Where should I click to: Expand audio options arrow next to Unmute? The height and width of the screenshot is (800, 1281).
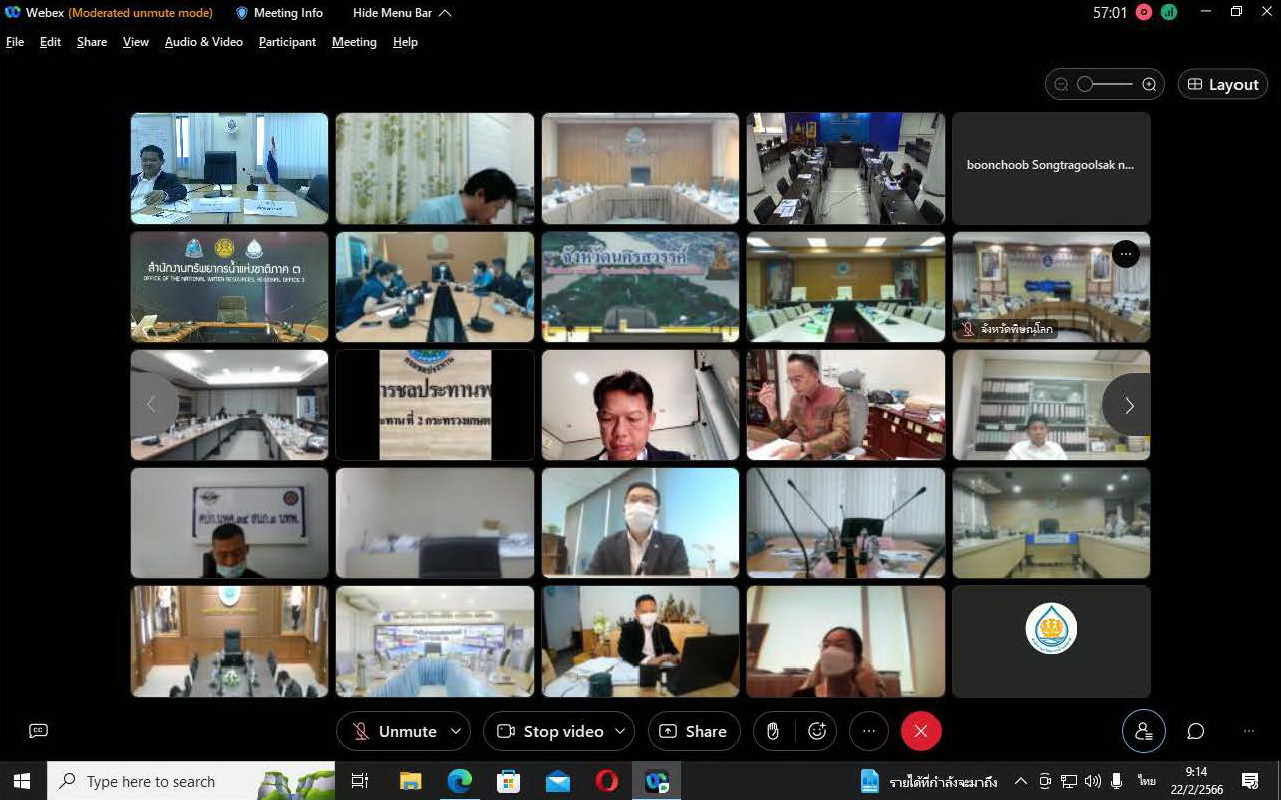pyautogui.click(x=456, y=731)
